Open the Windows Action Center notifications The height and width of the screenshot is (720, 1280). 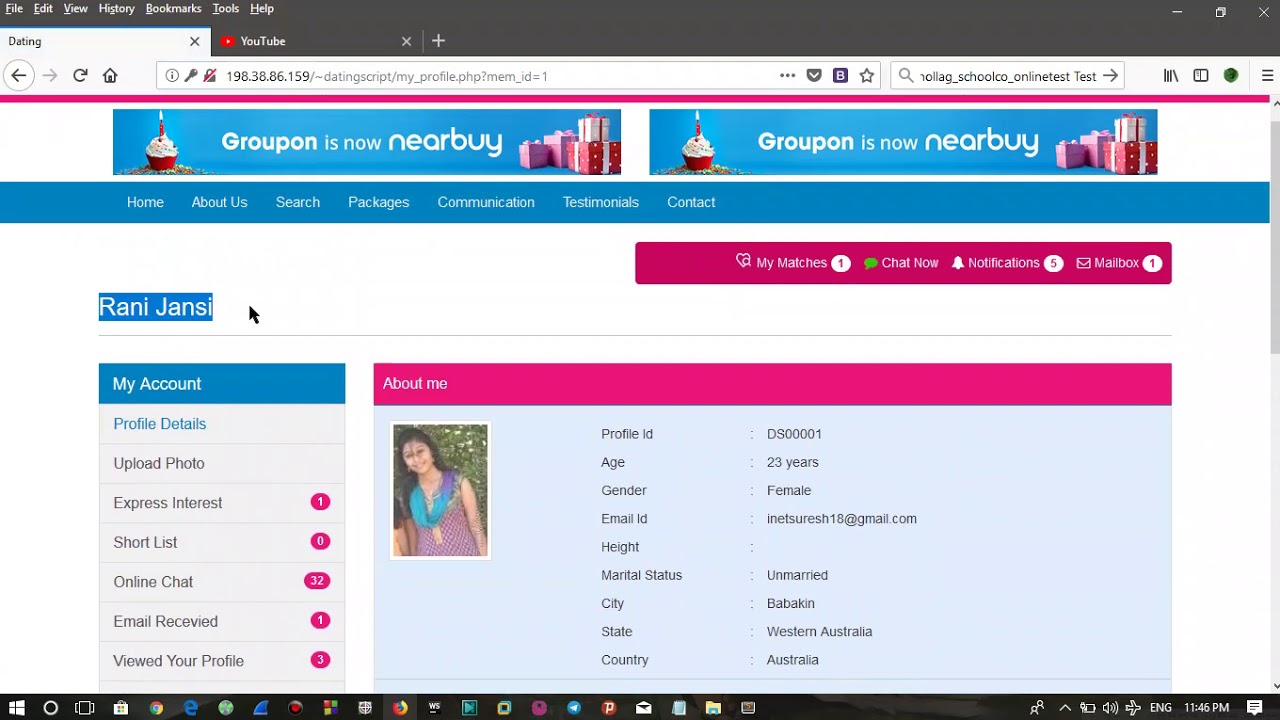tap(1255, 708)
